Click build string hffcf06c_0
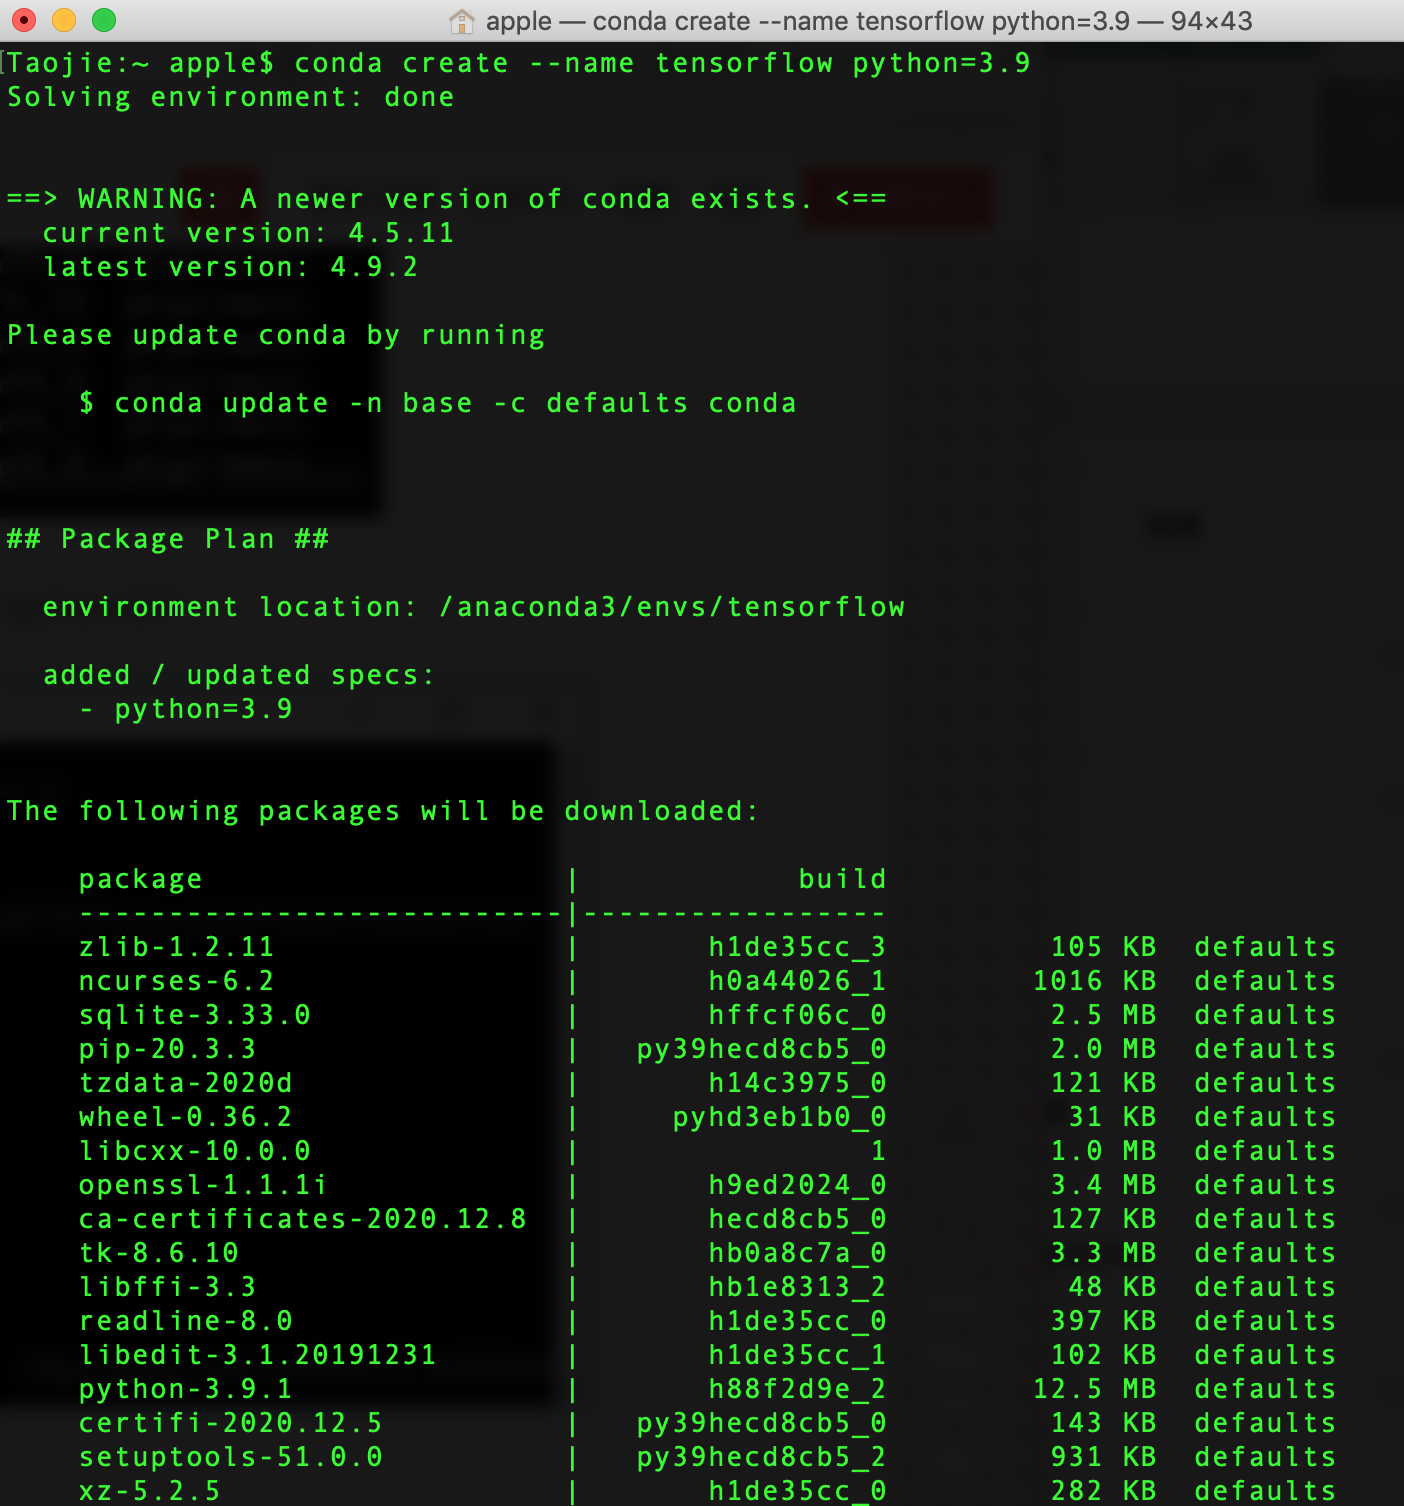Image resolution: width=1404 pixels, height=1506 pixels. coord(798,1015)
